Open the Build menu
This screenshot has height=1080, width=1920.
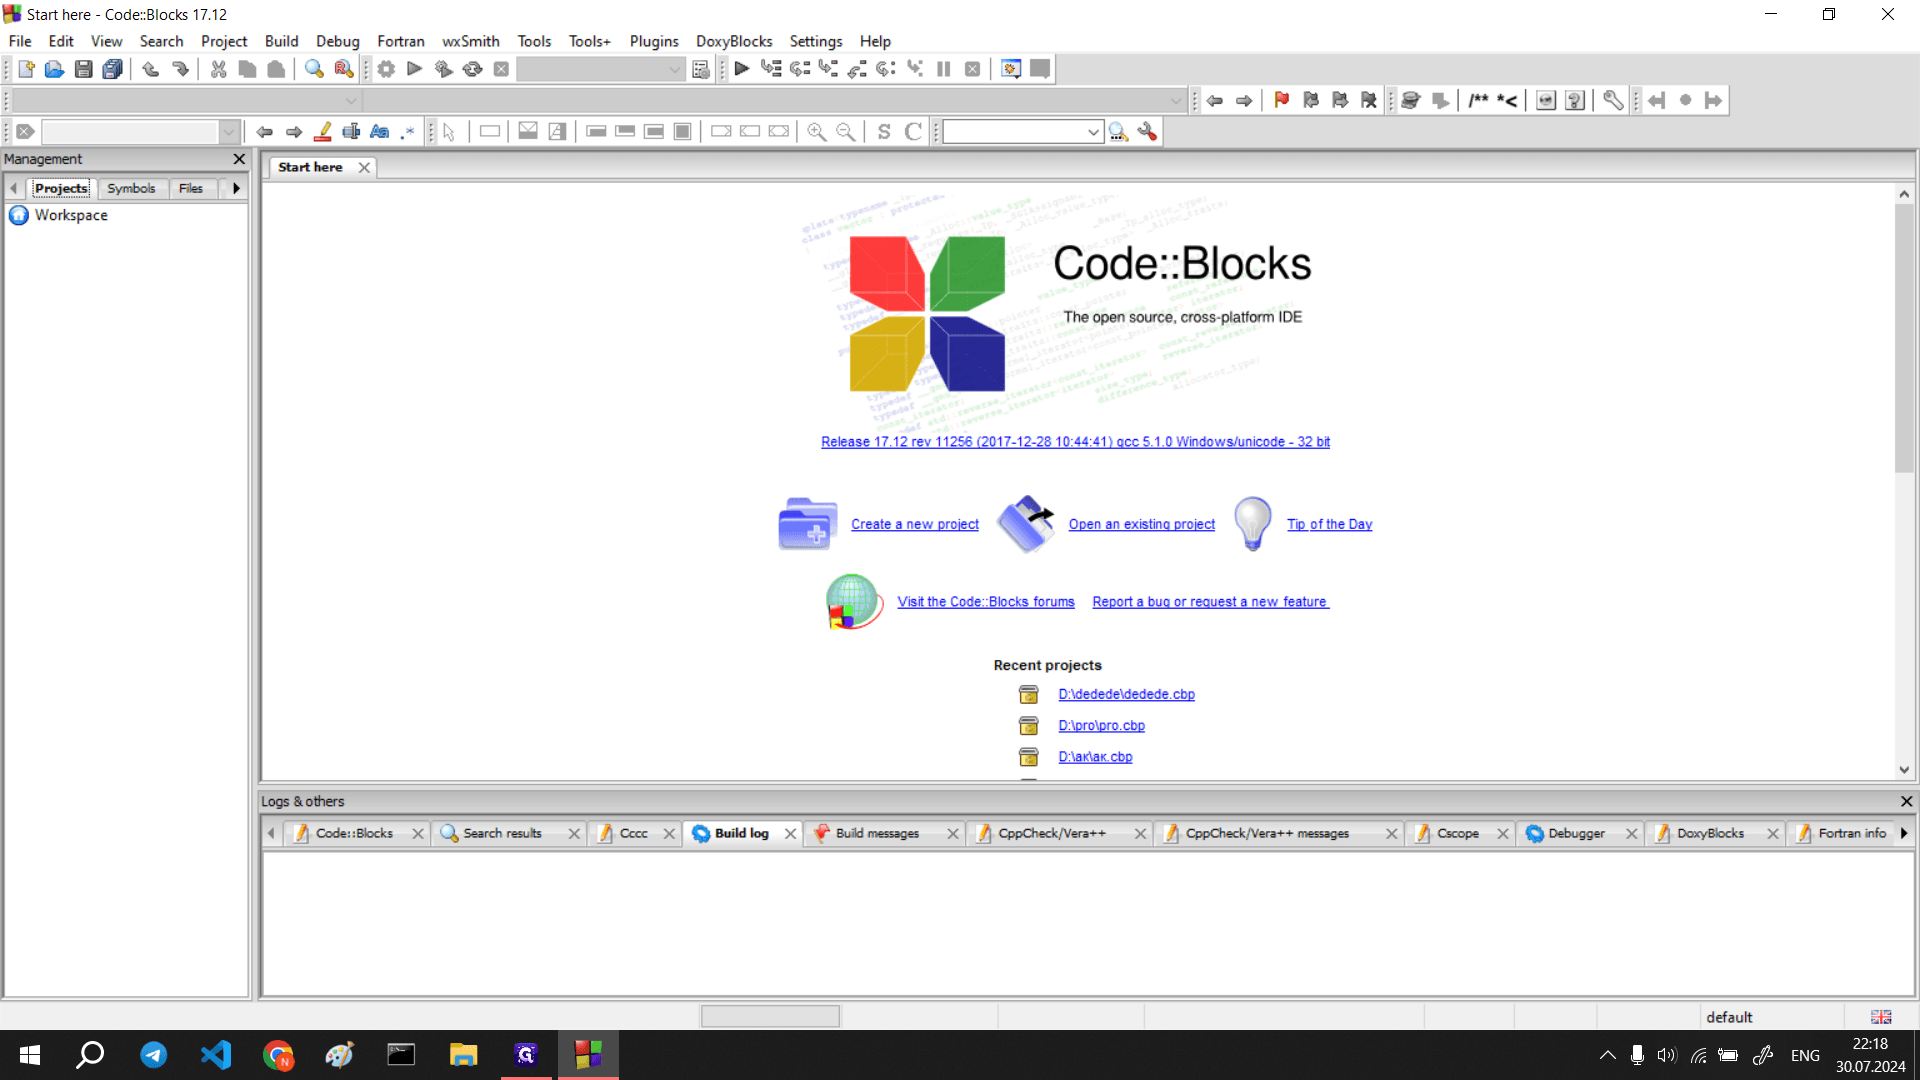(281, 41)
